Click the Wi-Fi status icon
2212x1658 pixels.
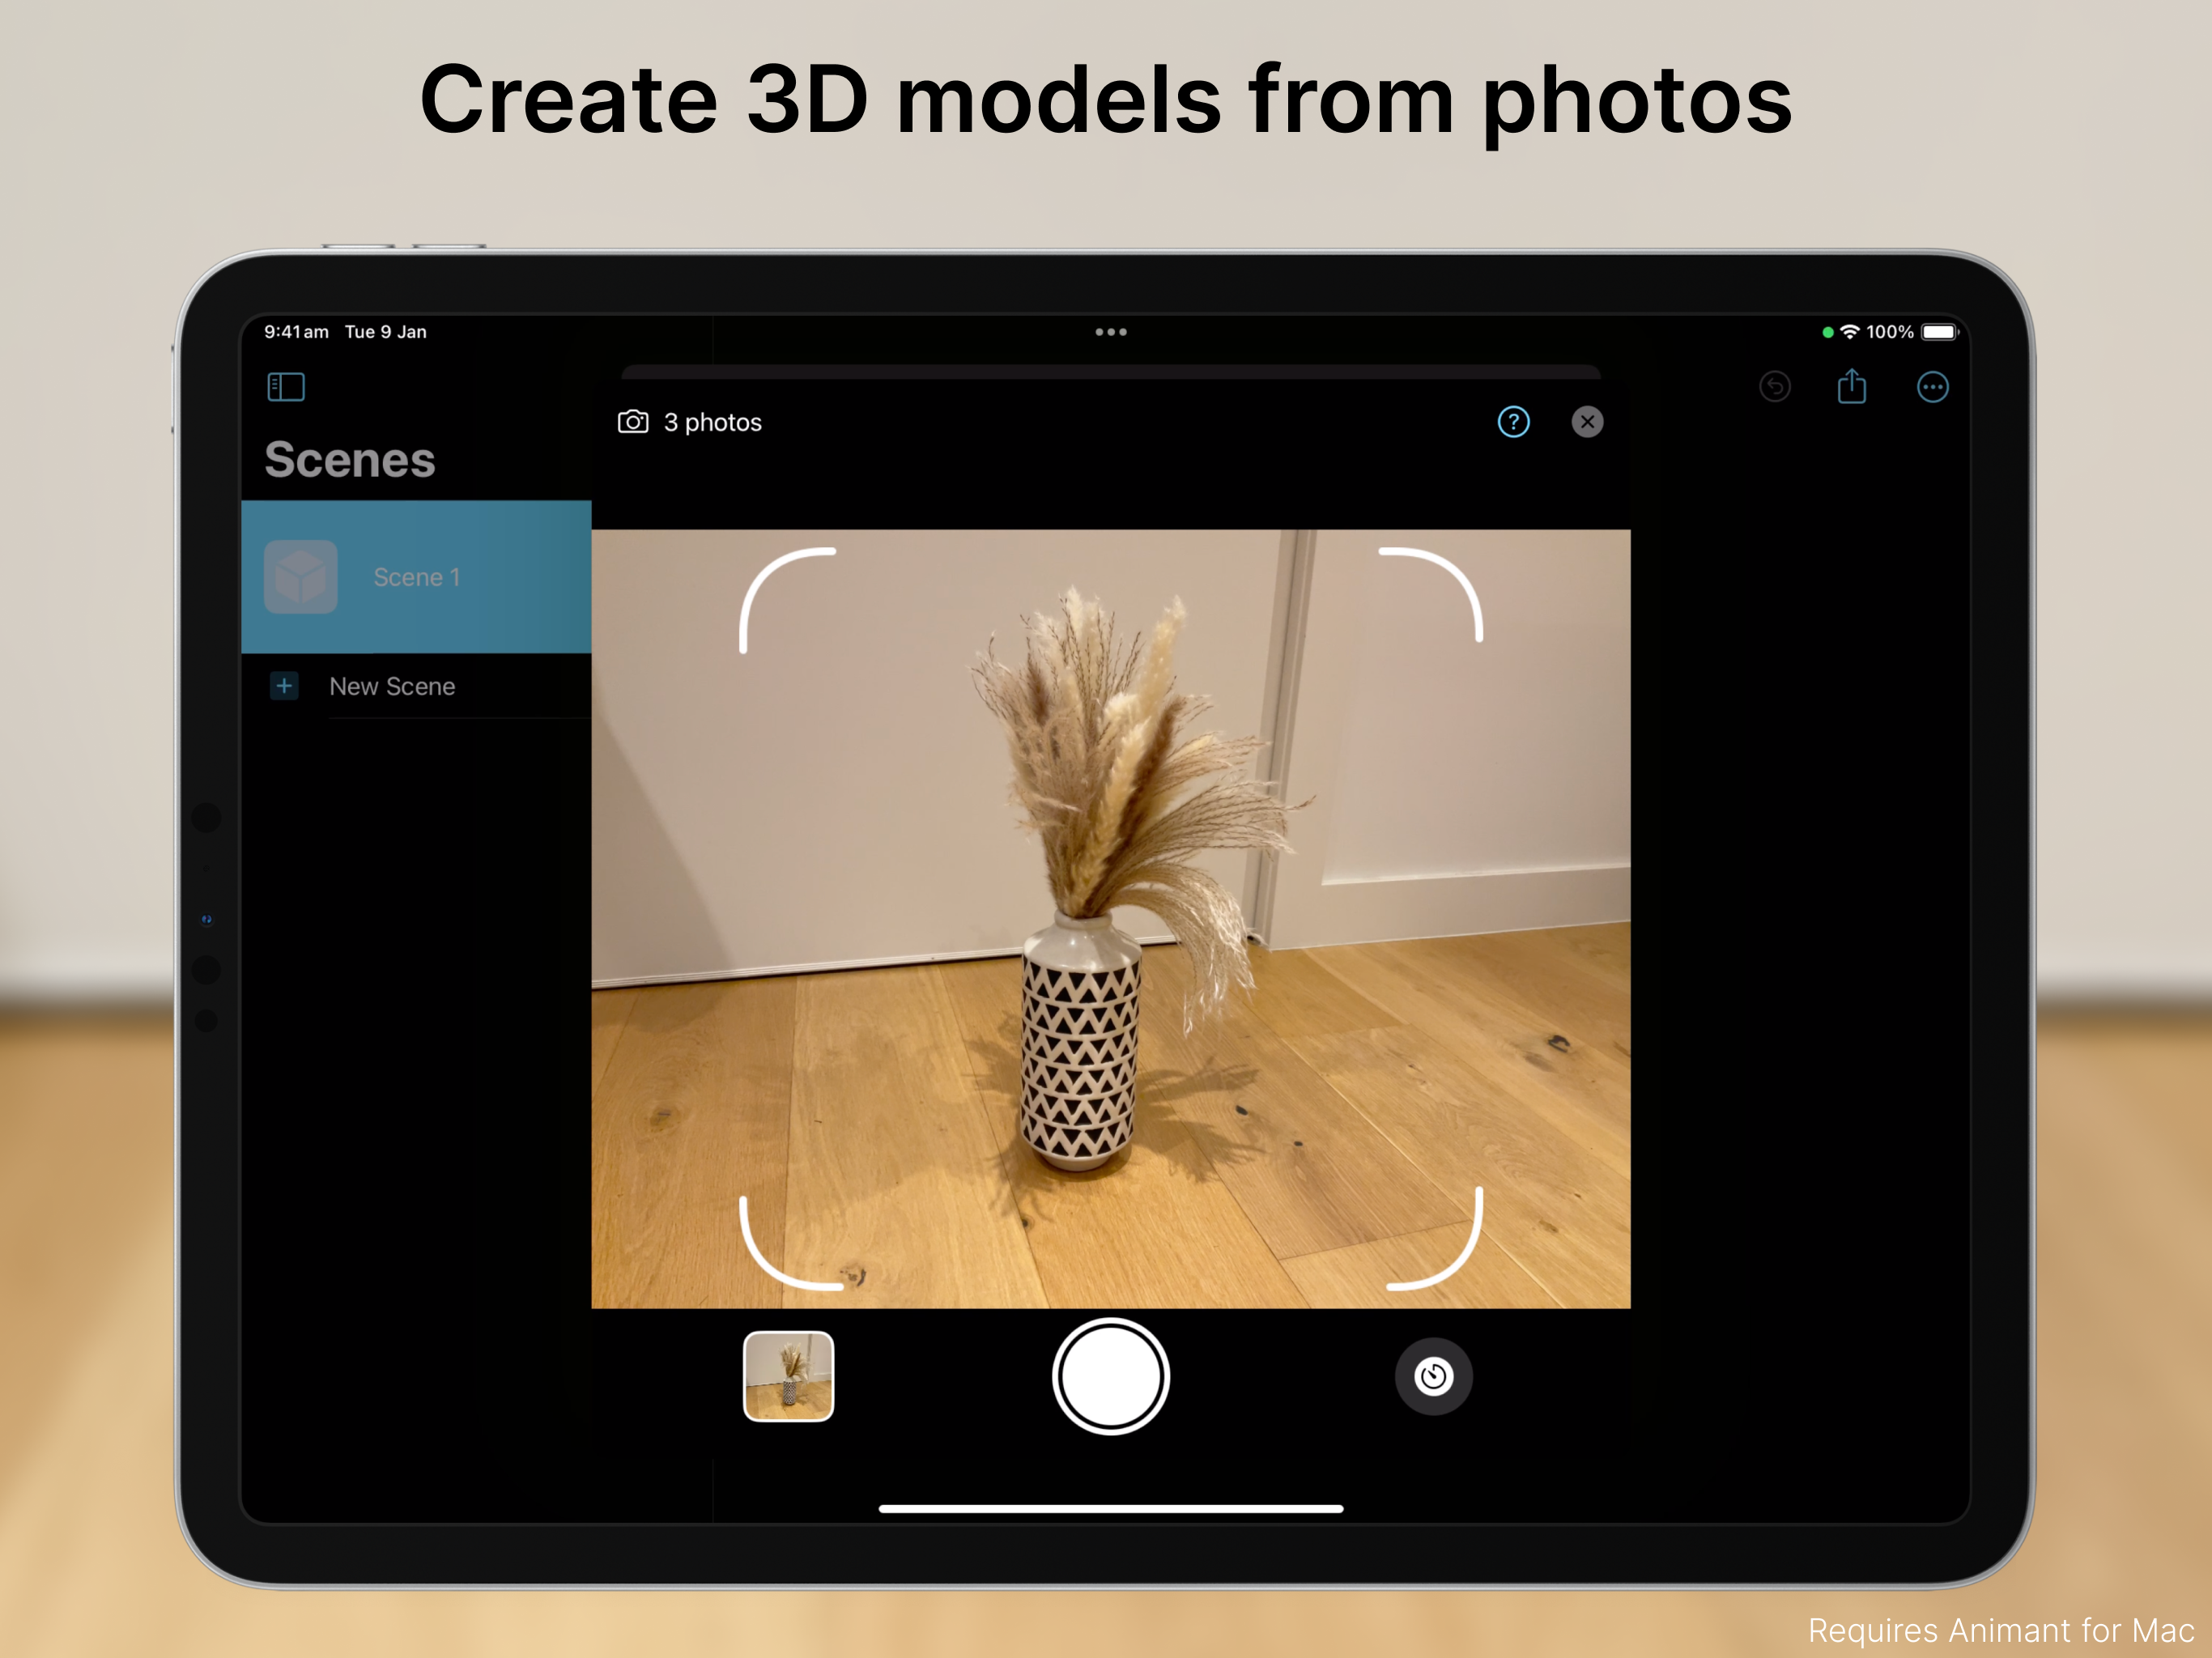1850,332
